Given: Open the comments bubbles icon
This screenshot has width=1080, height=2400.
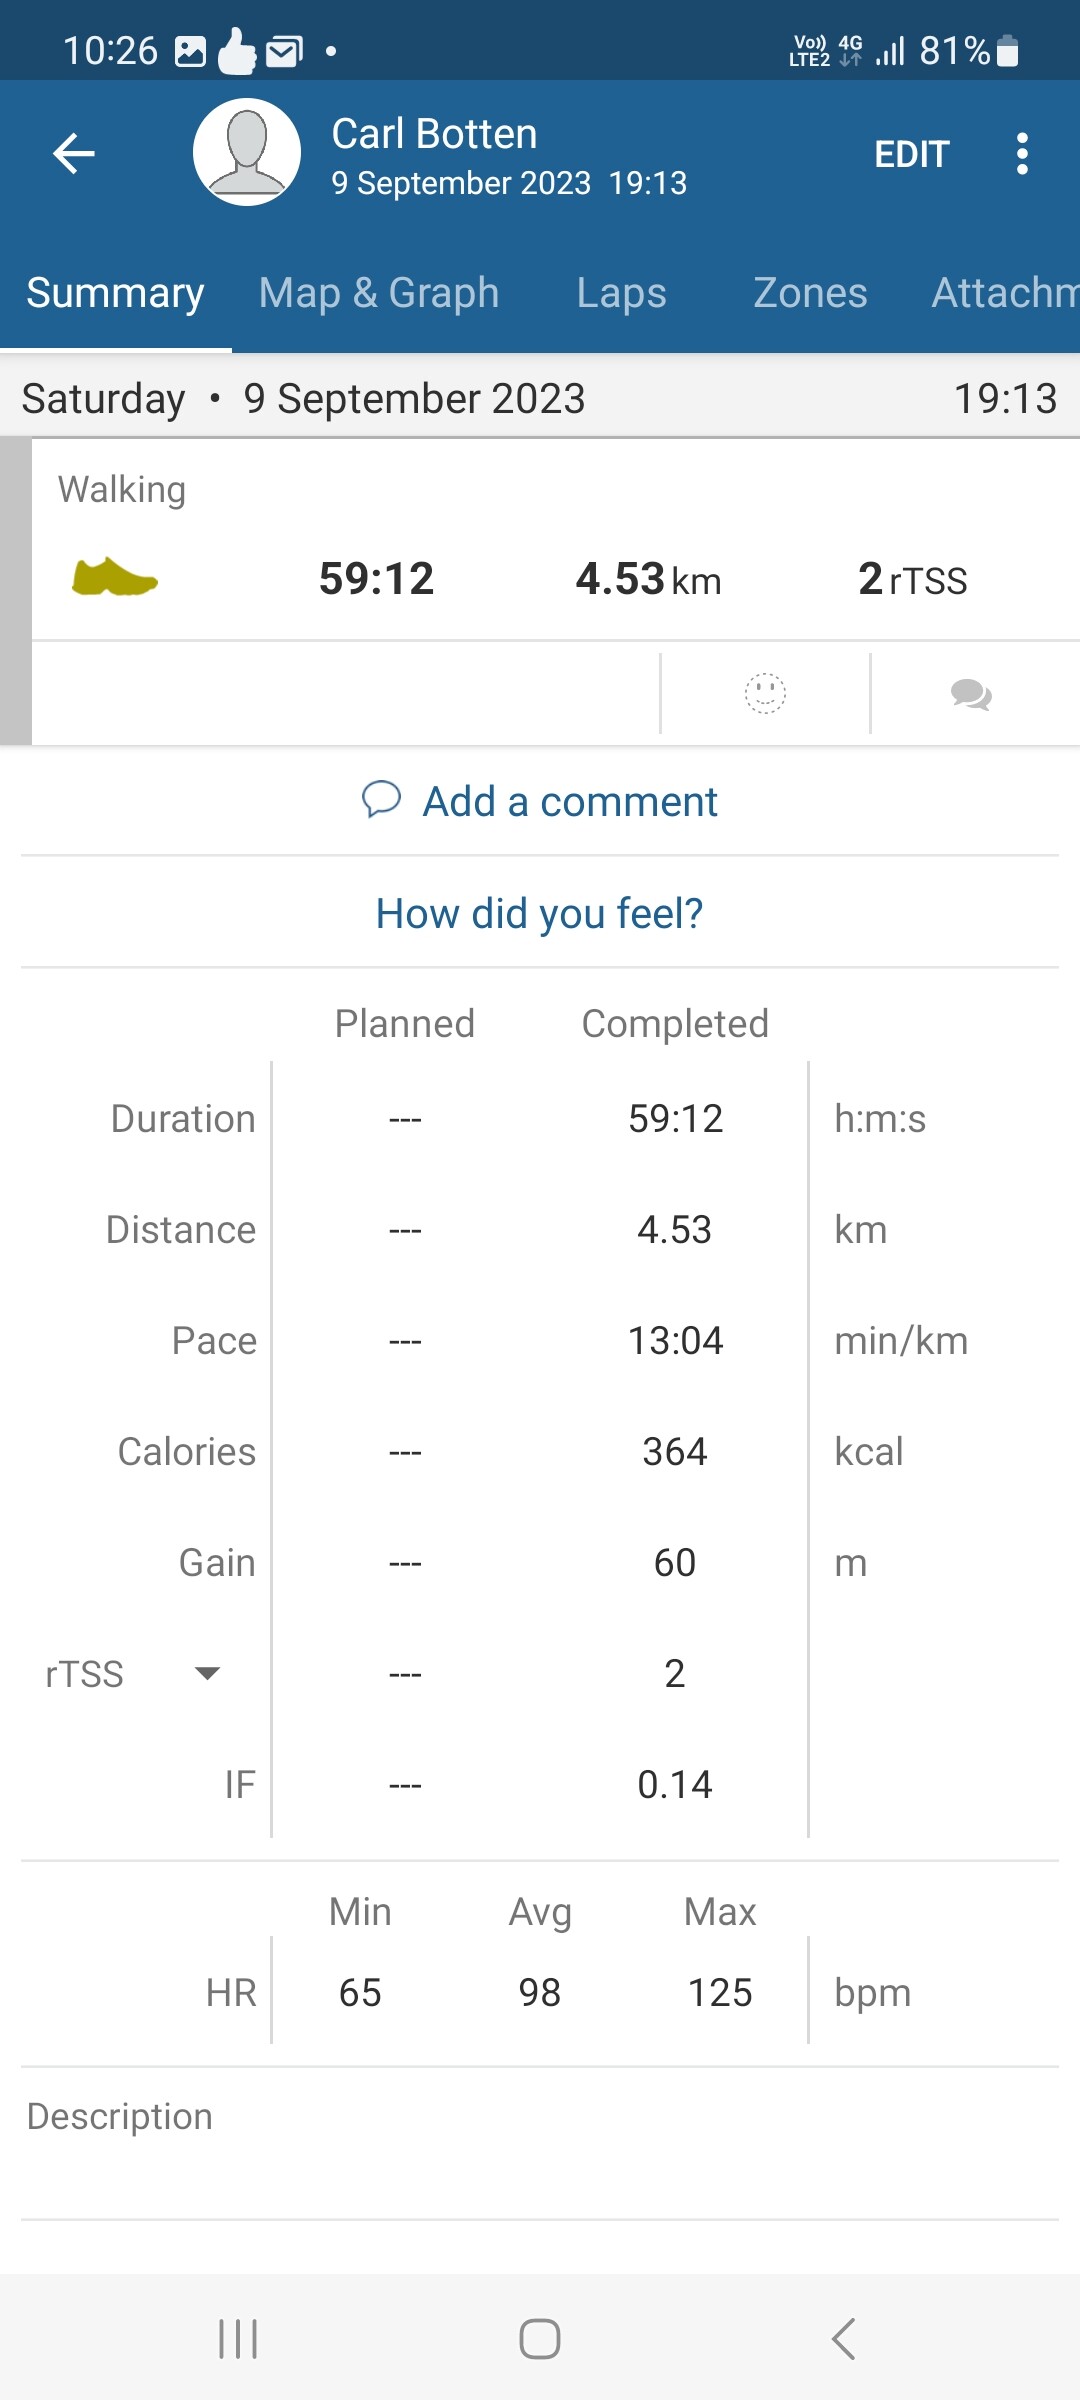Looking at the screenshot, I should pyautogui.click(x=971, y=694).
